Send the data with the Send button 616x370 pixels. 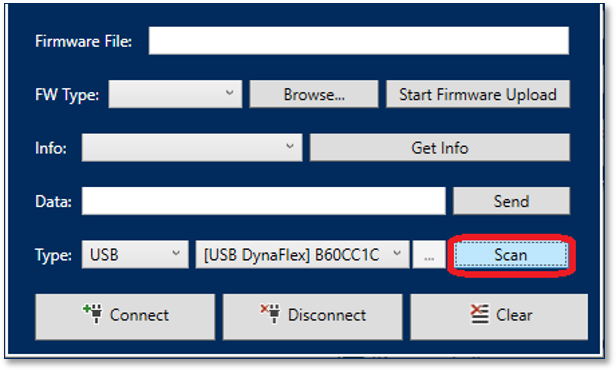tap(511, 201)
